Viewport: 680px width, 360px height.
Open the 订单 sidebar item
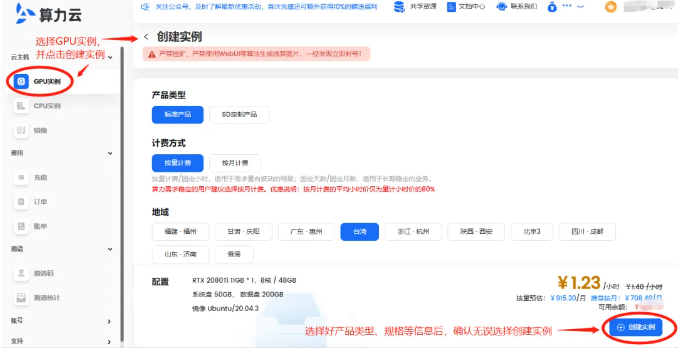pyautogui.click(x=30, y=202)
